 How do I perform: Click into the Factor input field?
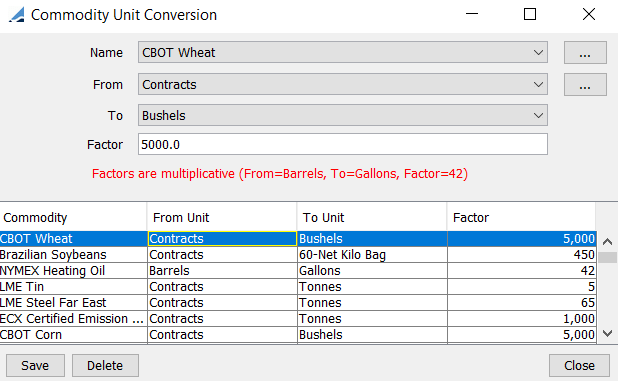[x=343, y=144]
